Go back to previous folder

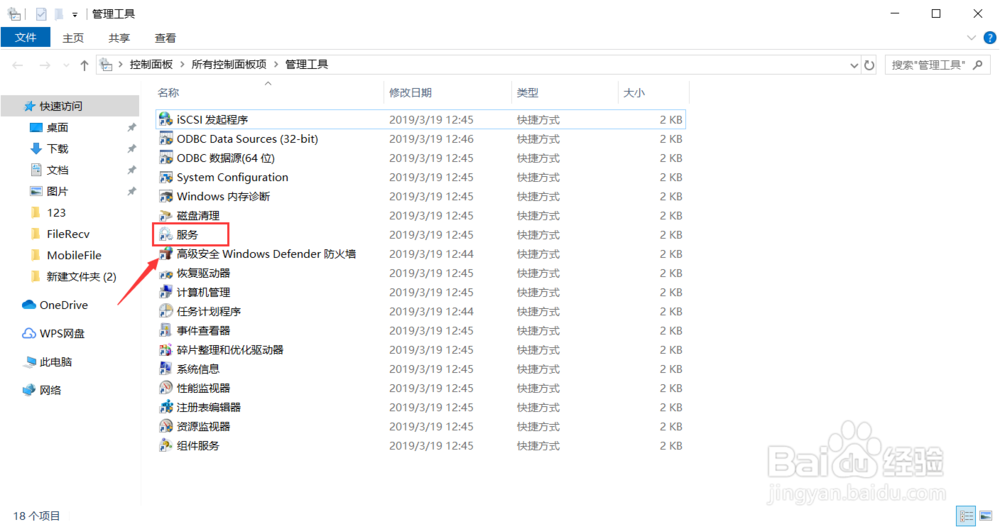pos(18,65)
